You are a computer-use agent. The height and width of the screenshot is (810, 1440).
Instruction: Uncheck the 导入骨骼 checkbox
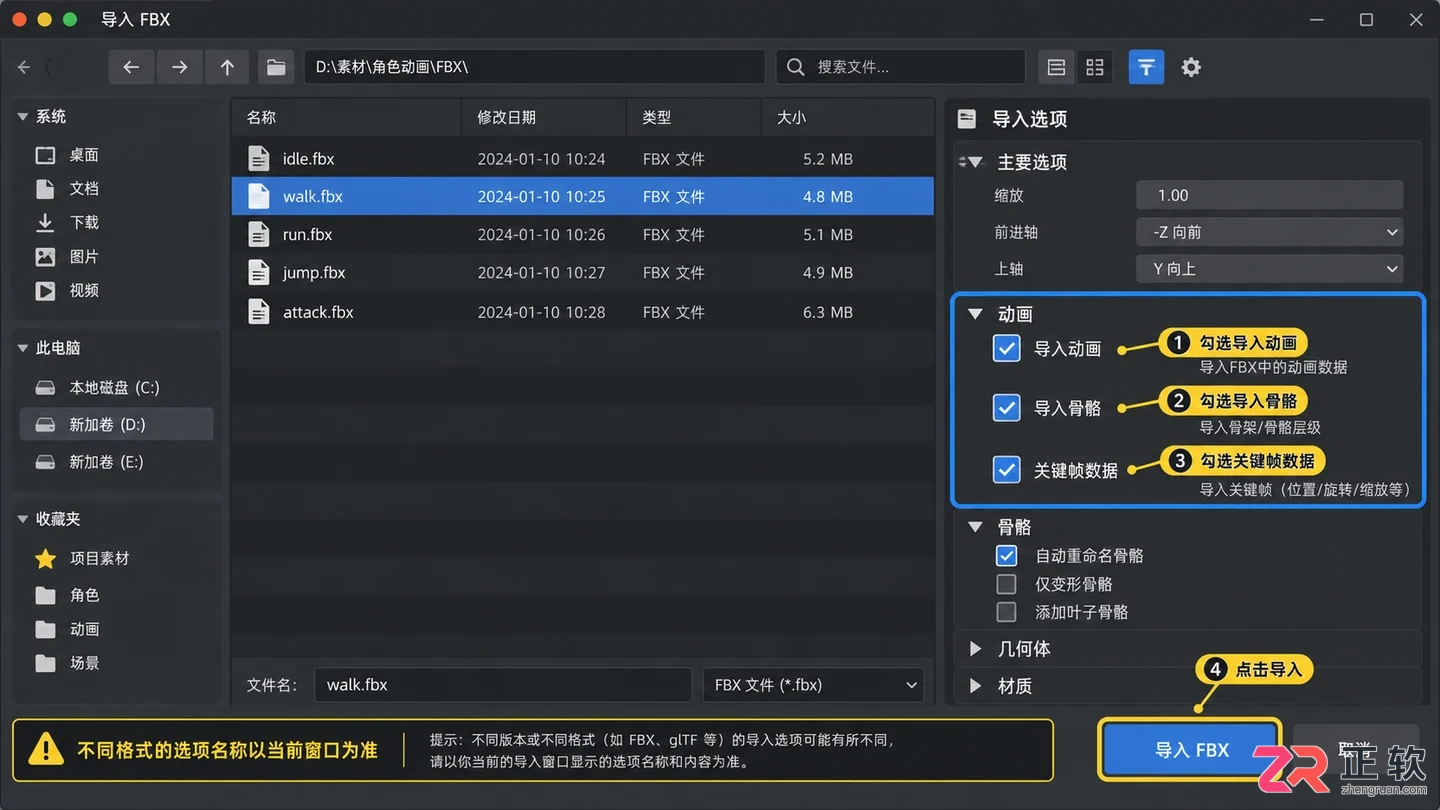pyautogui.click(x=1006, y=408)
